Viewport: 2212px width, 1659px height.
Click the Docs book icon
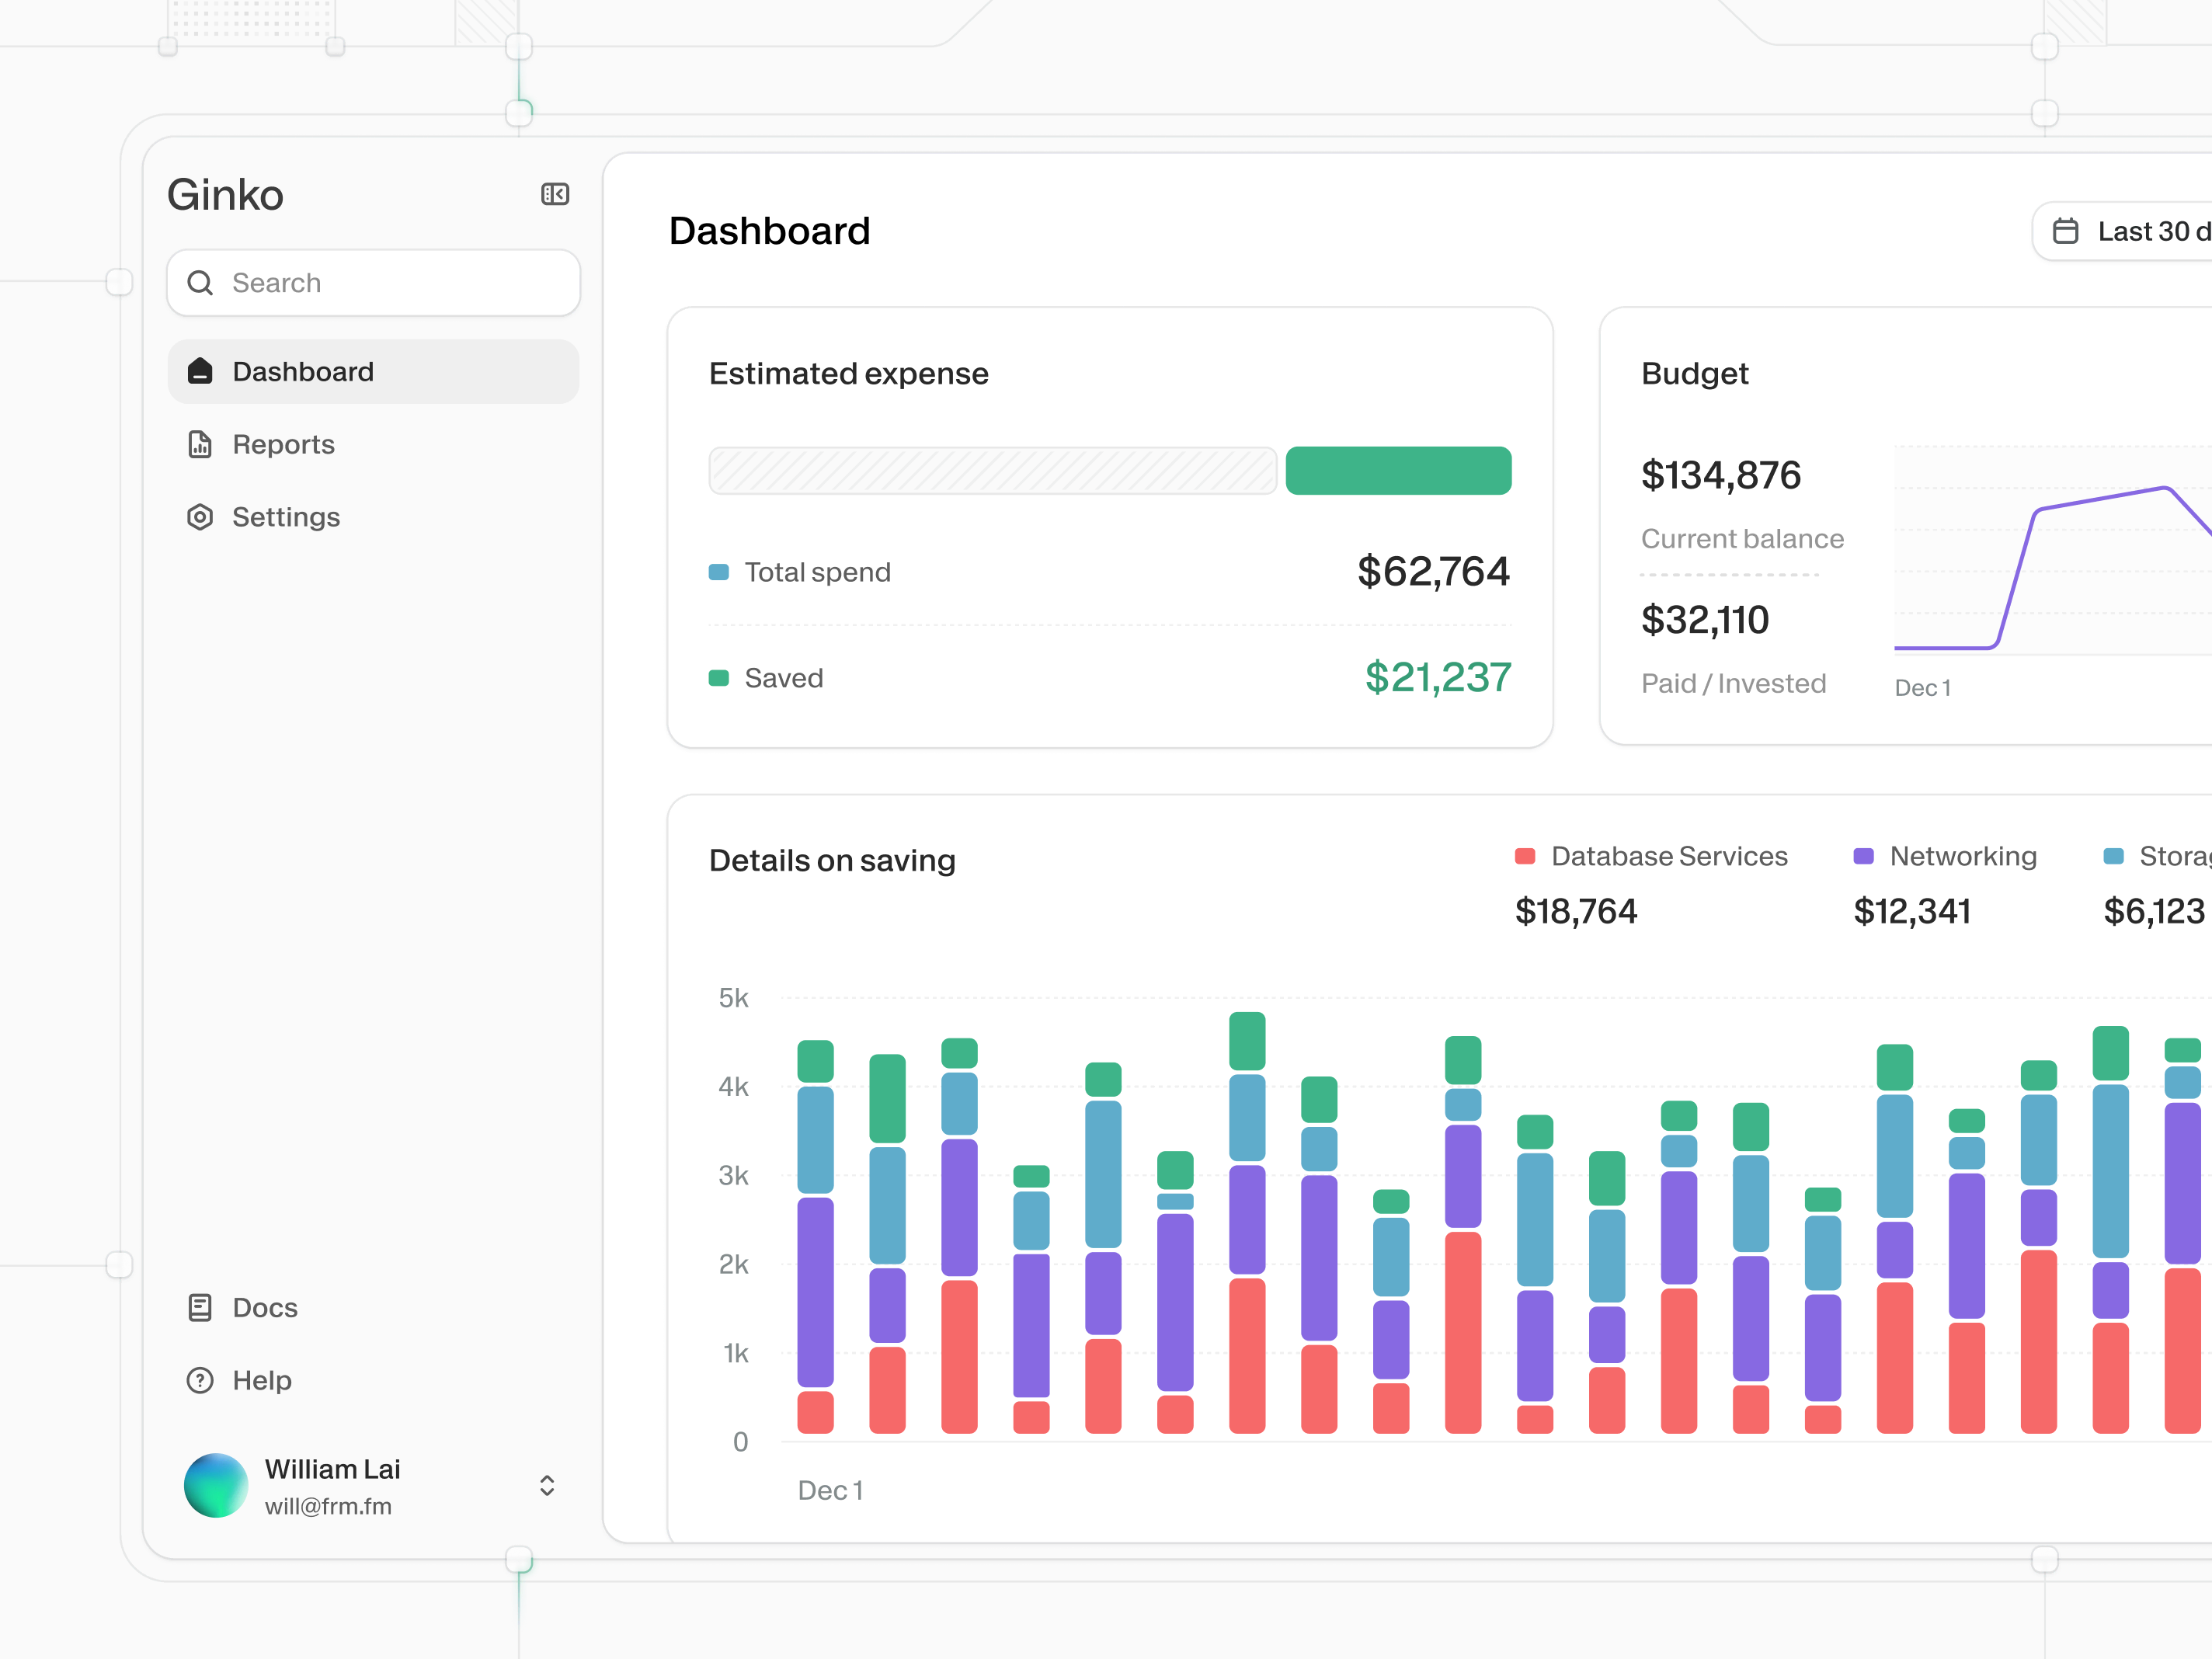point(200,1307)
